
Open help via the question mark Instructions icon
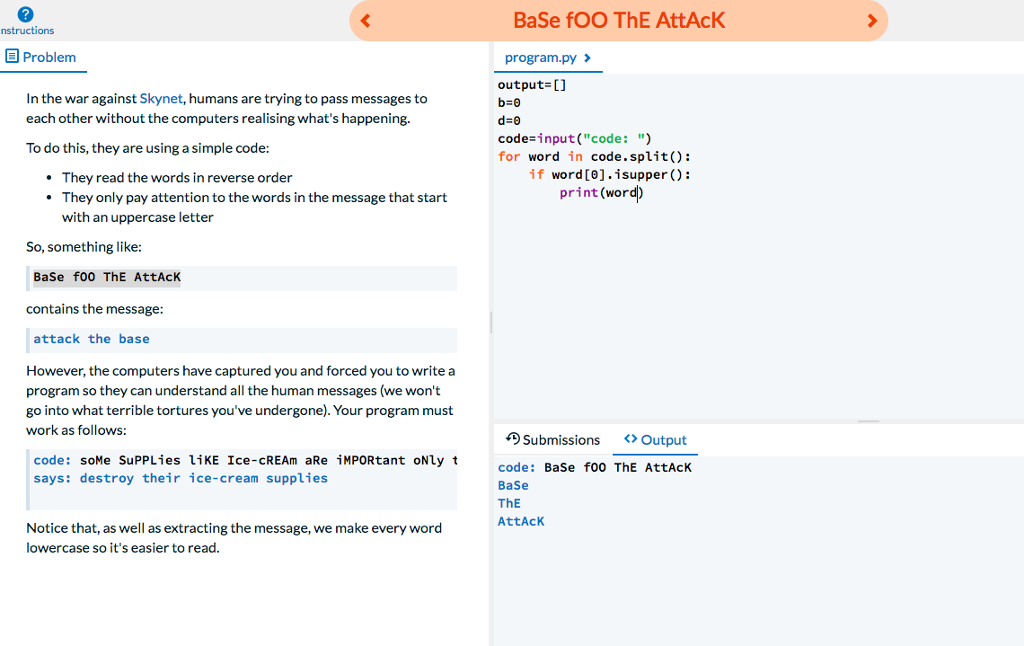[x=25, y=13]
